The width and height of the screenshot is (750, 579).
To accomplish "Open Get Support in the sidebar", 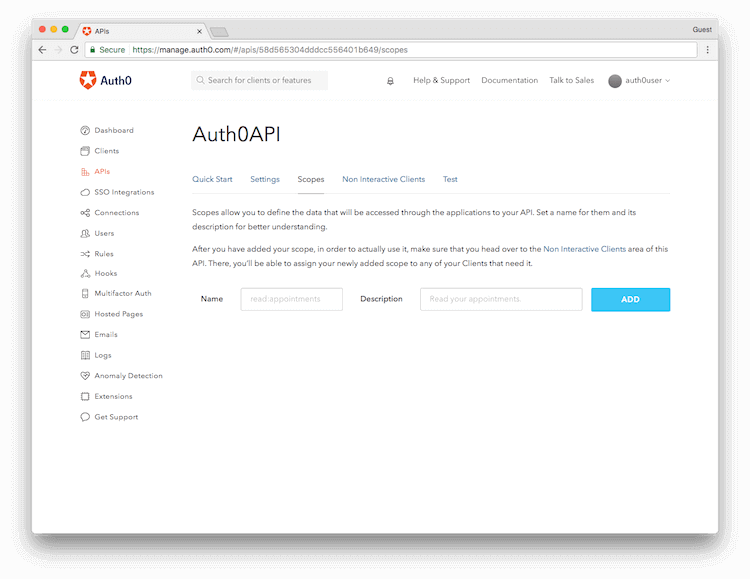I will 116,417.
